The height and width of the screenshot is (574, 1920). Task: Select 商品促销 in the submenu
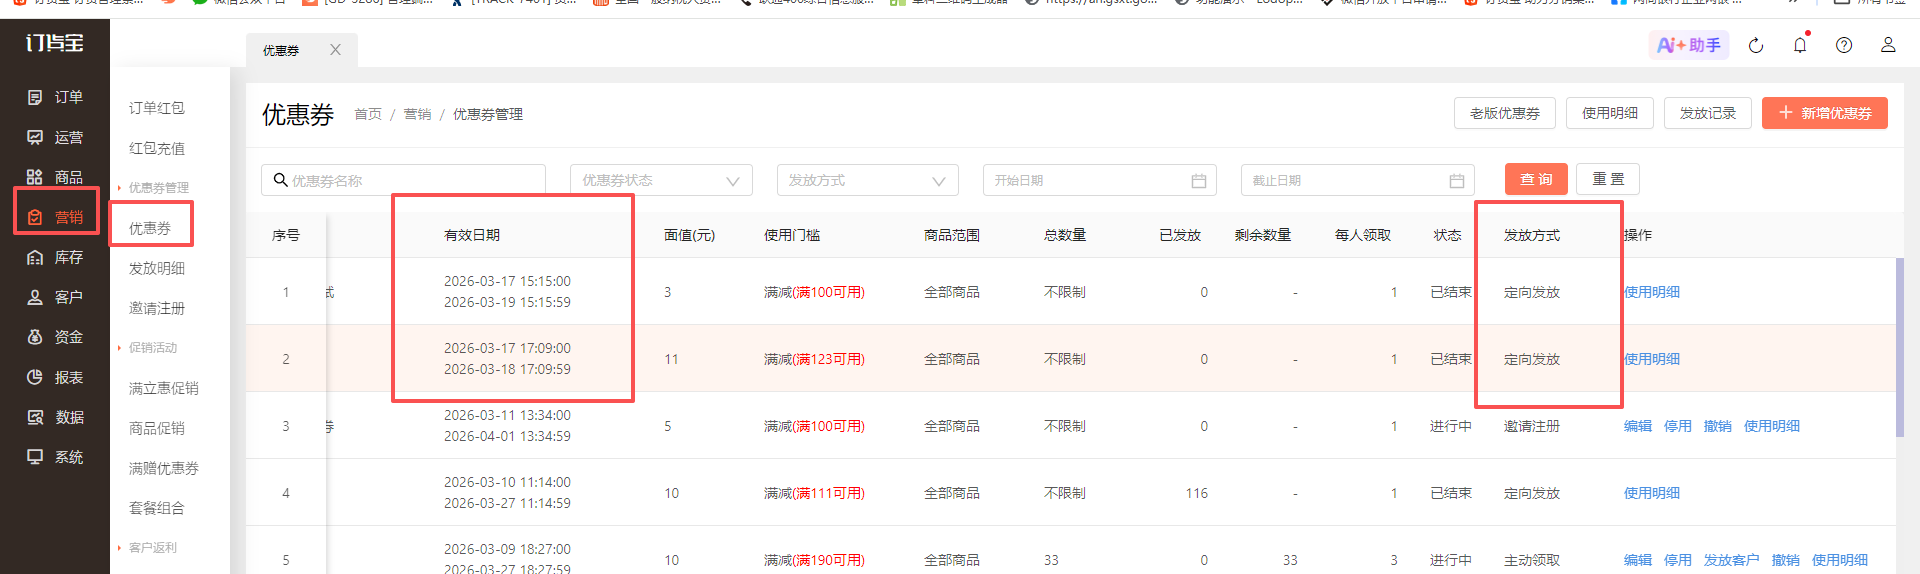pyautogui.click(x=157, y=428)
